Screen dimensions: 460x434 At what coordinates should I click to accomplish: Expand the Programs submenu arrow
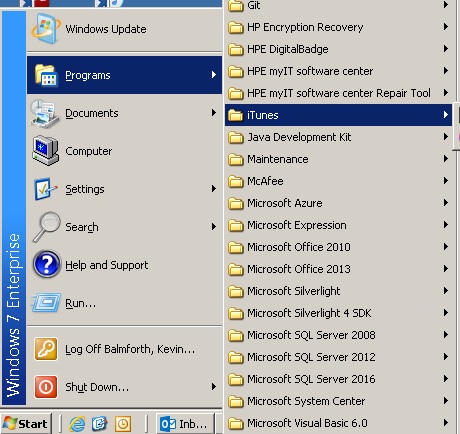[x=214, y=75]
